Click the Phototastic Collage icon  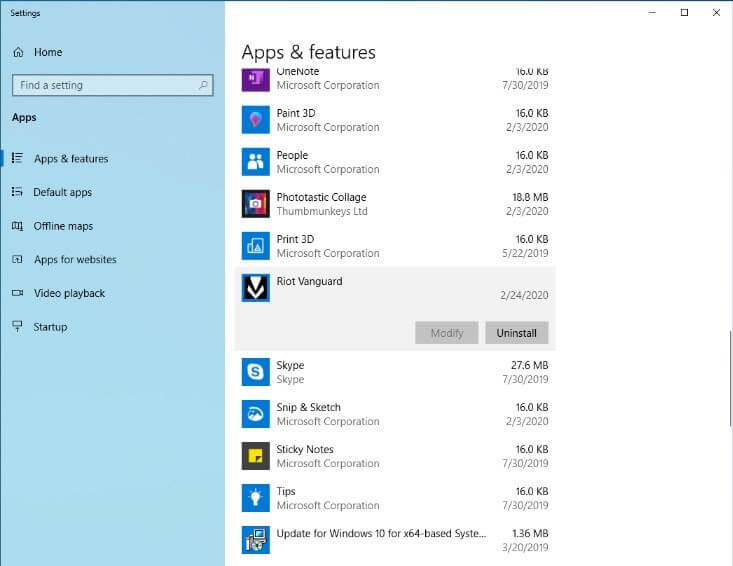[x=256, y=204]
